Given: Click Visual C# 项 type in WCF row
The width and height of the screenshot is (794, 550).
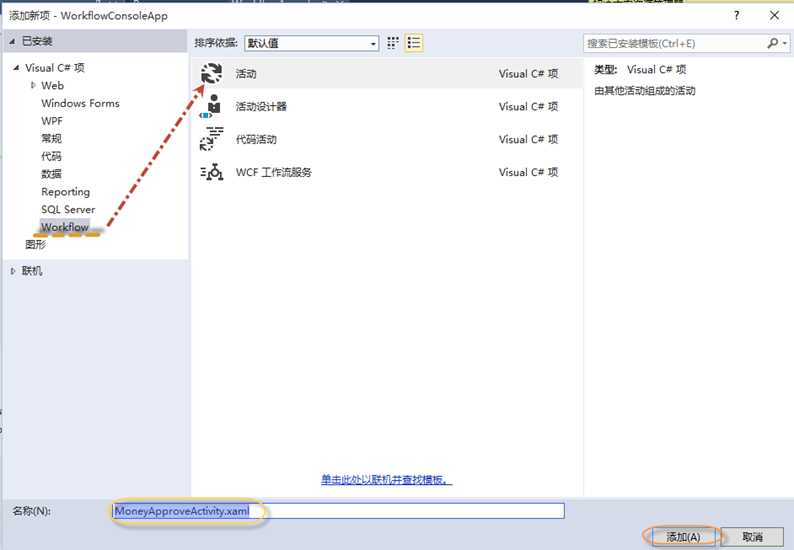Looking at the screenshot, I should [528, 173].
